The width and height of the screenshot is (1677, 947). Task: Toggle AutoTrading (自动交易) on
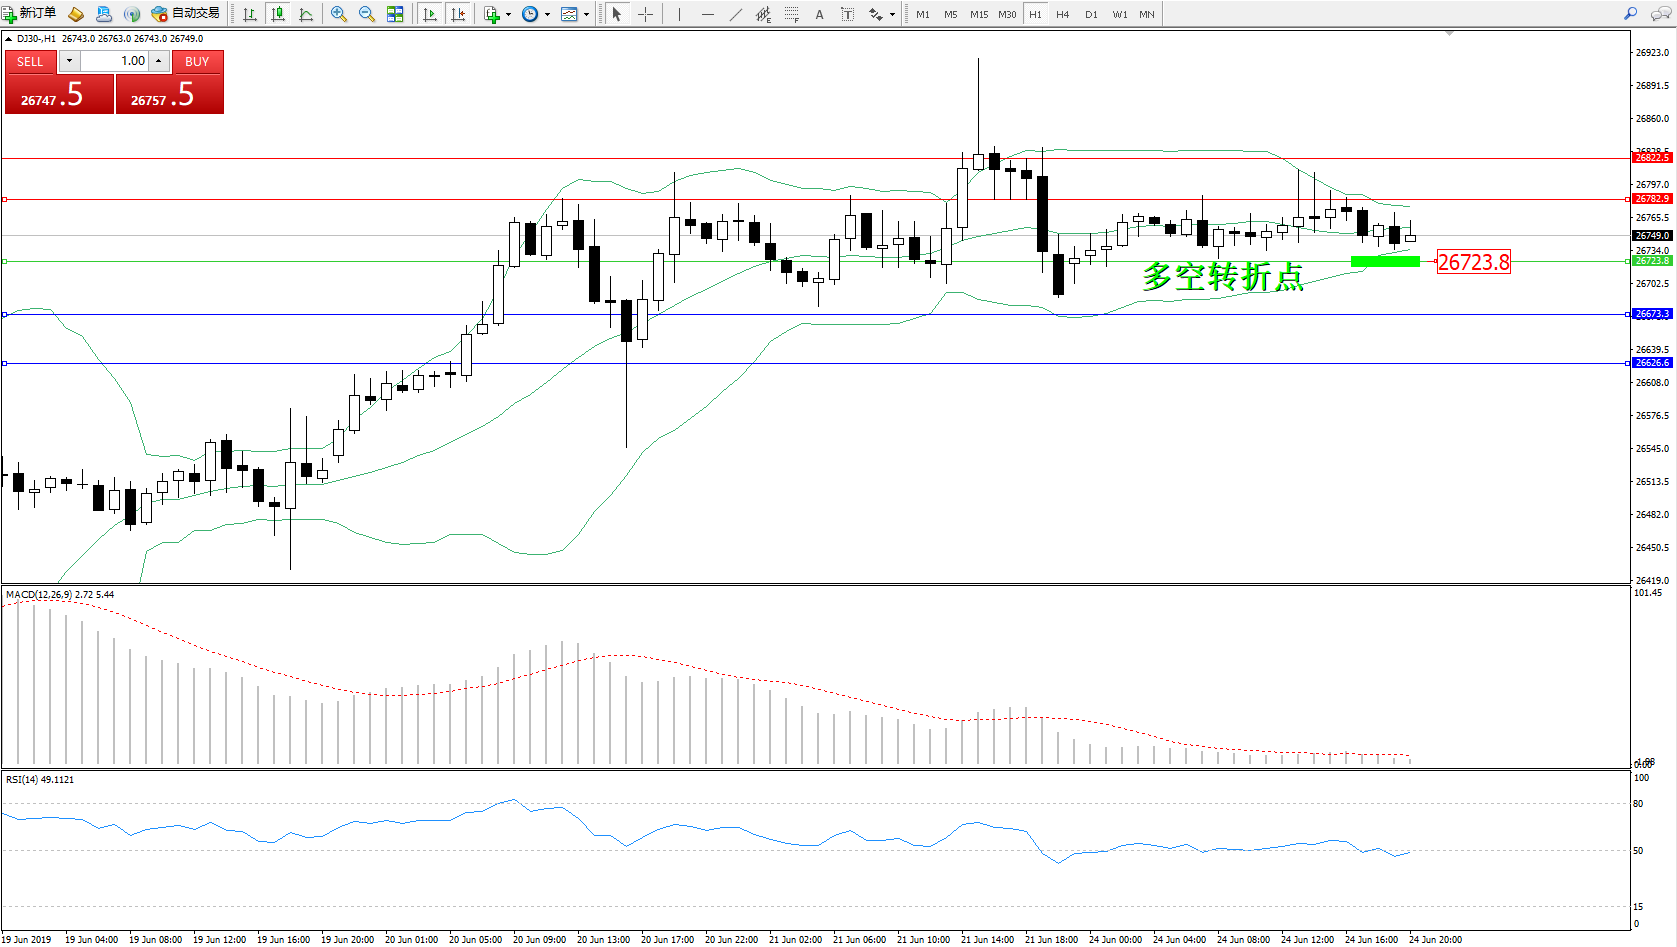(x=185, y=13)
